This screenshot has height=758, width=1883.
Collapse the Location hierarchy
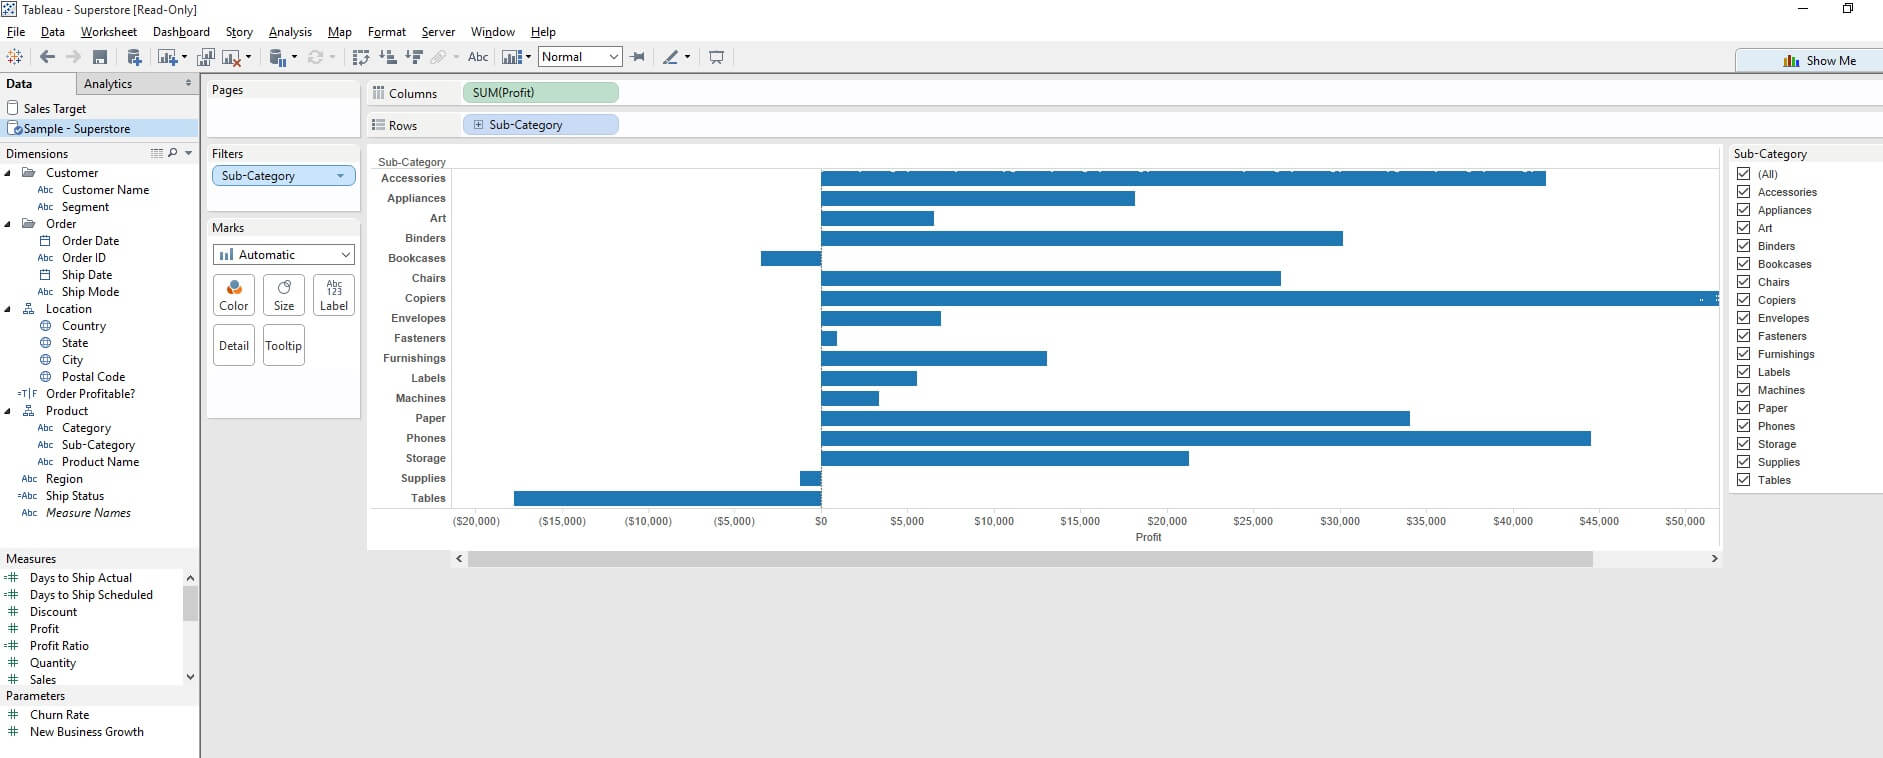9,309
